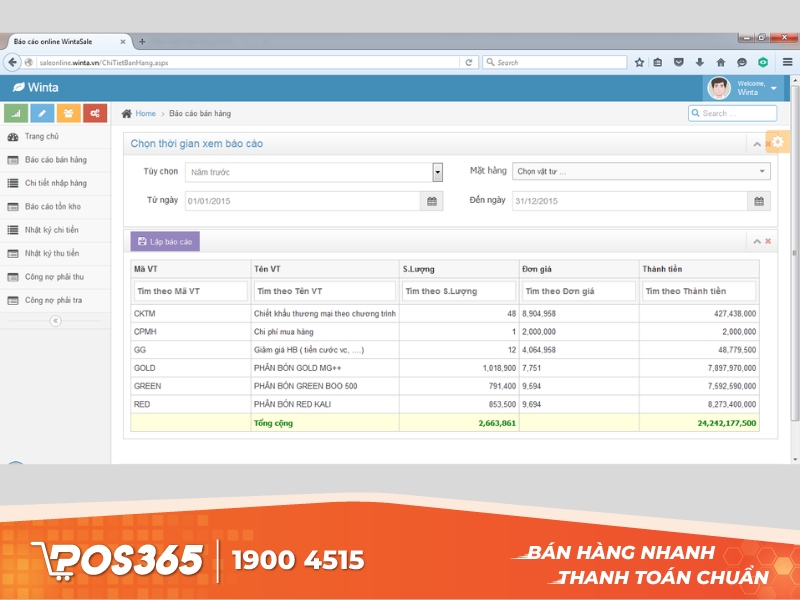Click the orange users group button
800x600 pixels.
click(x=68, y=113)
